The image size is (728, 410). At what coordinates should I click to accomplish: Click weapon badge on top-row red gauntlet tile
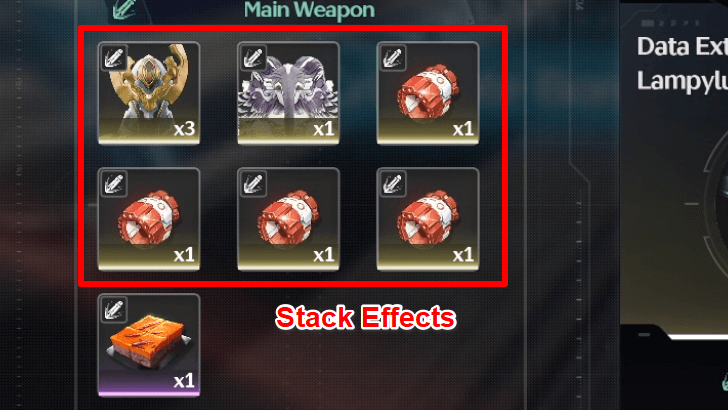pos(393,58)
